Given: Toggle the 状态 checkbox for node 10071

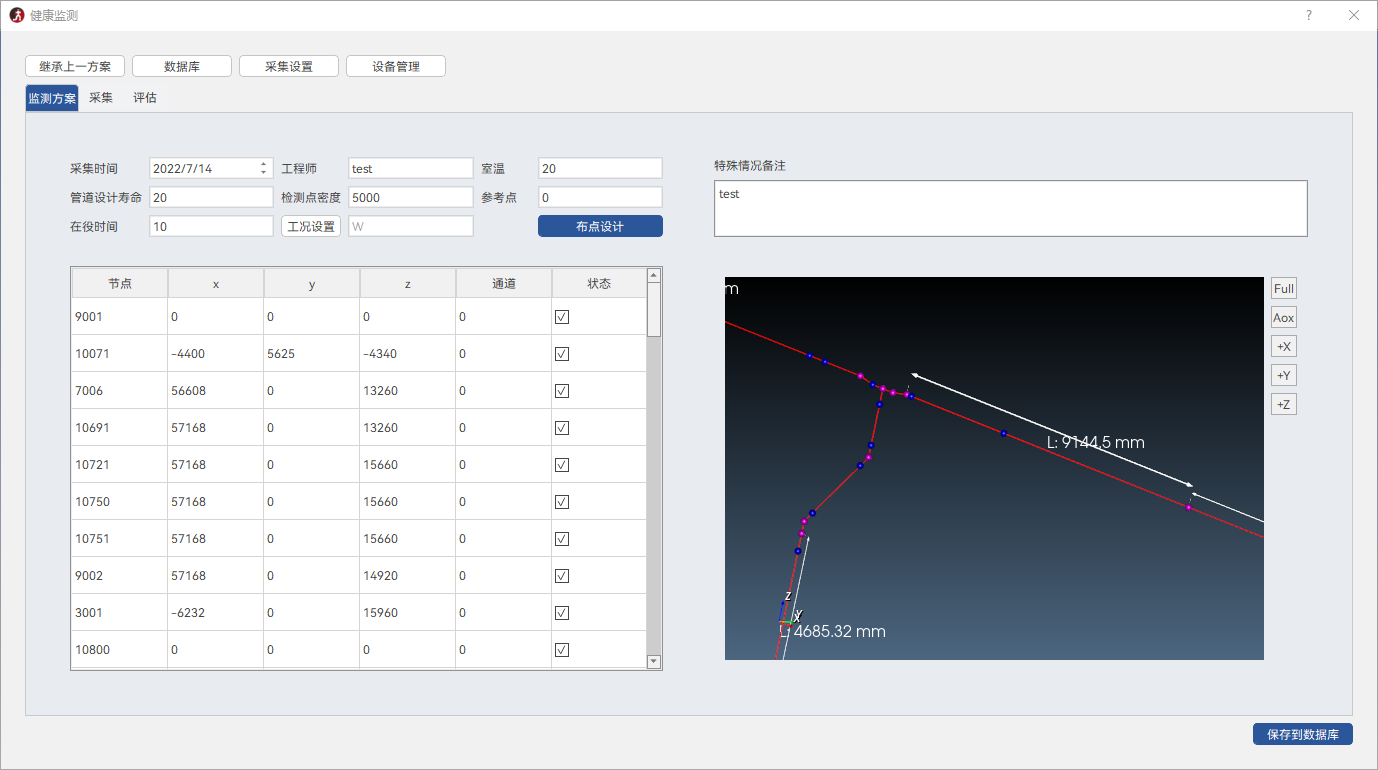Looking at the screenshot, I should 562,353.
